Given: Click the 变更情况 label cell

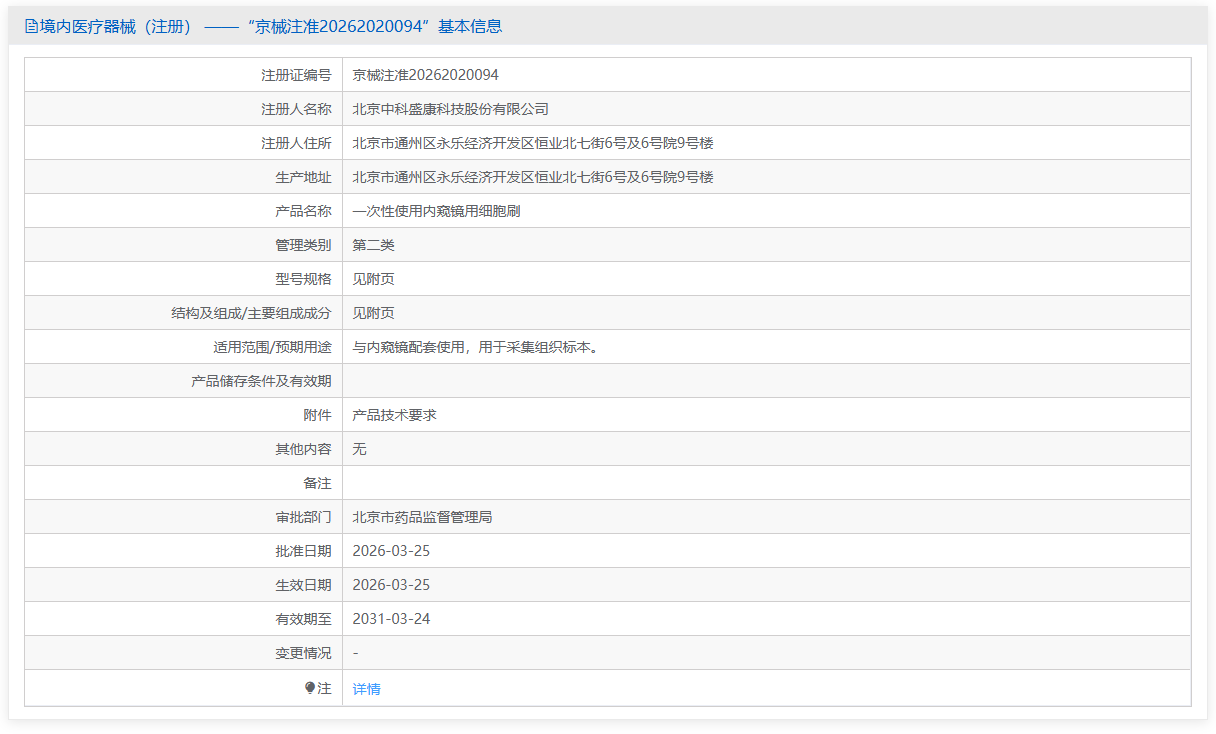Looking at the screenshot, I should click(x=184, y=653).
